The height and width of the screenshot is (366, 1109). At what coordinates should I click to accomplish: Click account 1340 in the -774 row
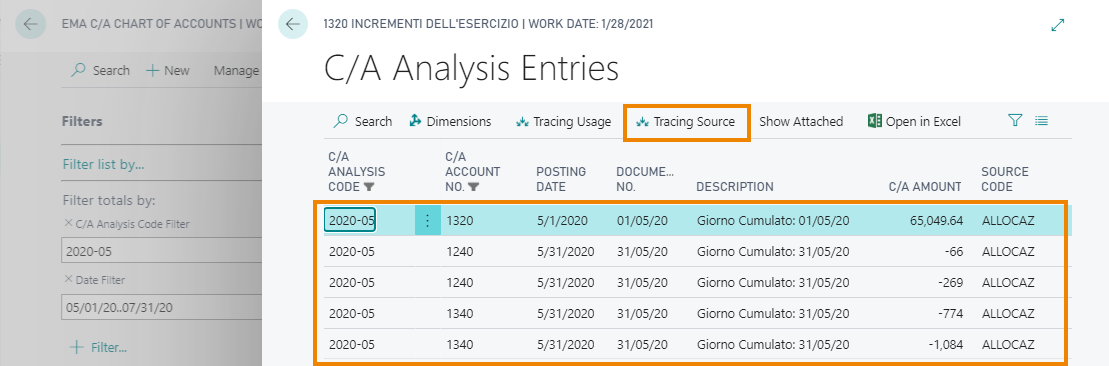(x=460, y=314)
